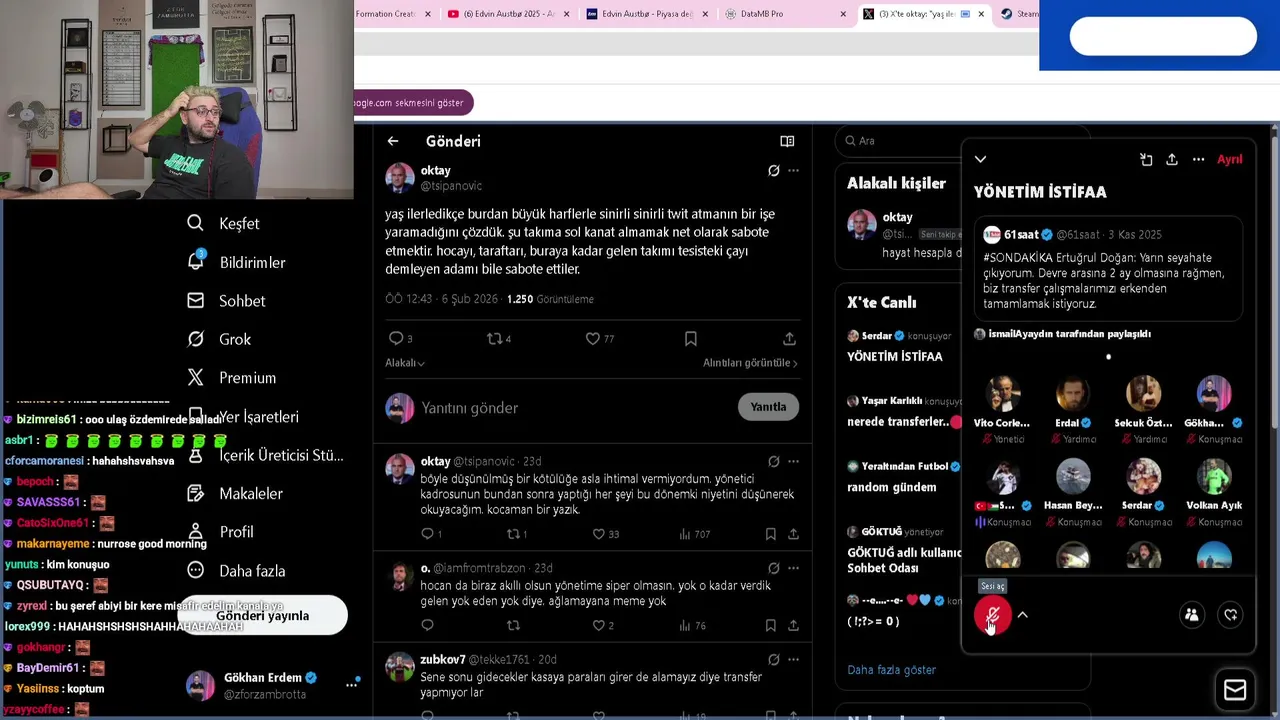This screenshot has width=1280, height=720.
Task: Switch to Edvin Austbø Piyasa değeri tab
Action: pos(646,14)
